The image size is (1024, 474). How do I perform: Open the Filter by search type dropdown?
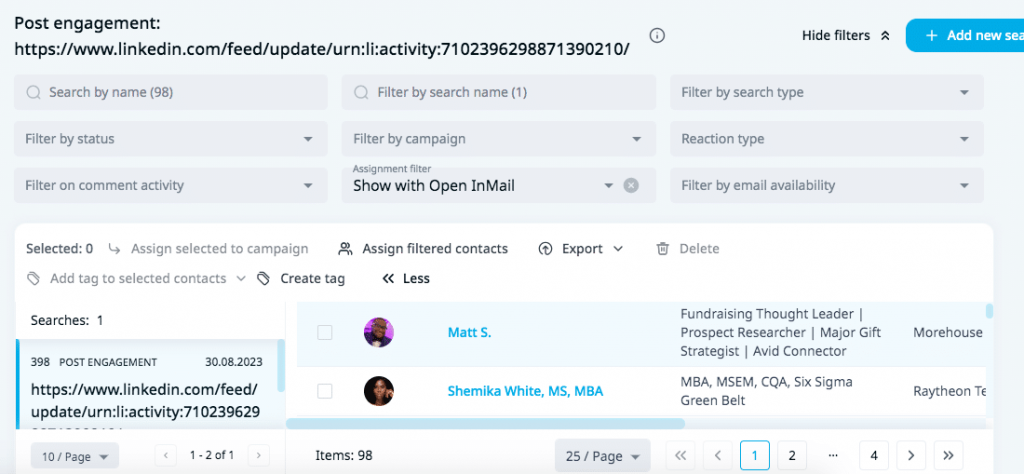click(x=827, y=92)
